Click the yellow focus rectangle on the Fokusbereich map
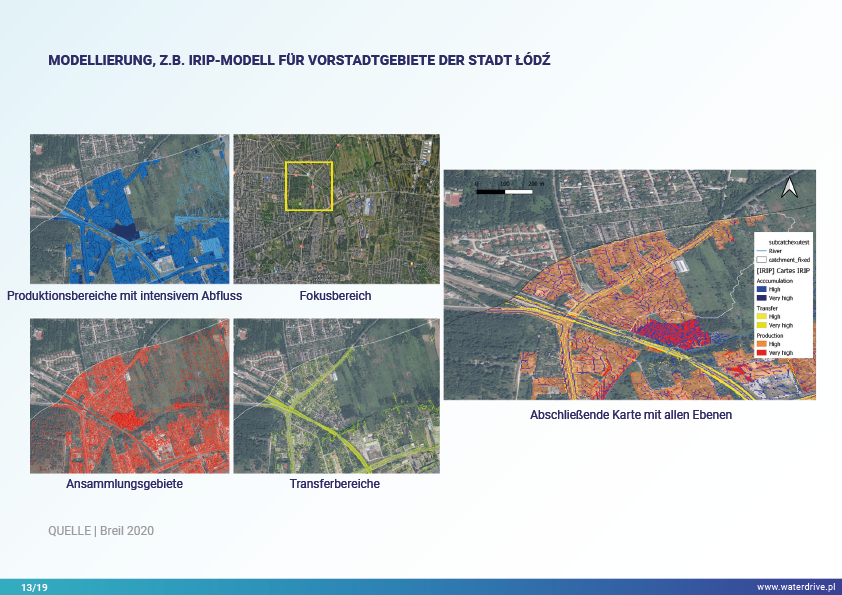This screenshot has width=842, height=595. 308,186
